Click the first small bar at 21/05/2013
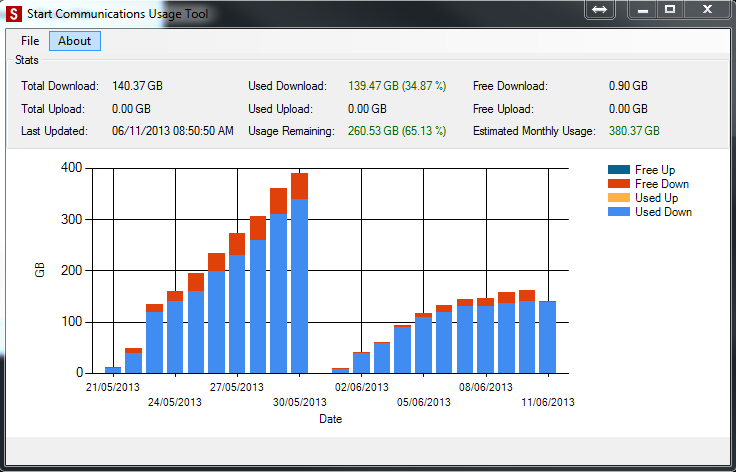Viewport: 736px width, 472px height. click(x=113, y=370)
